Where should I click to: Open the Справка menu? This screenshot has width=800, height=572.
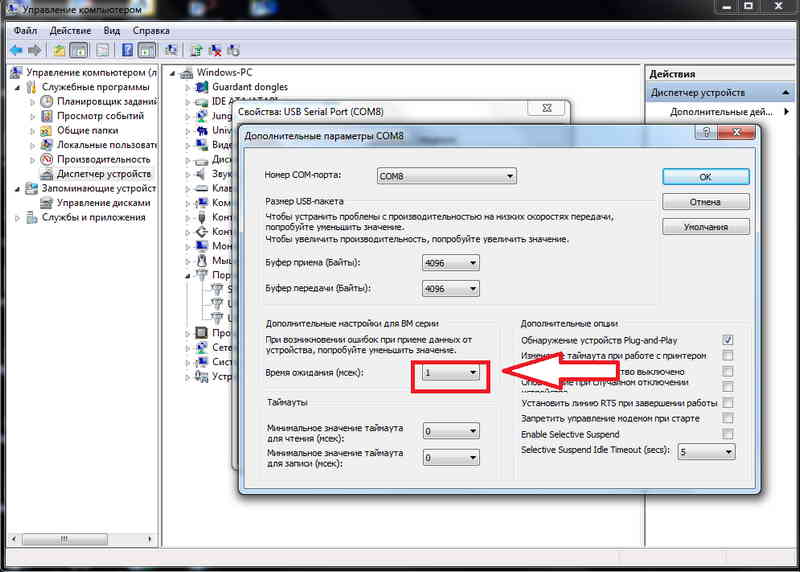coord(151,31)
